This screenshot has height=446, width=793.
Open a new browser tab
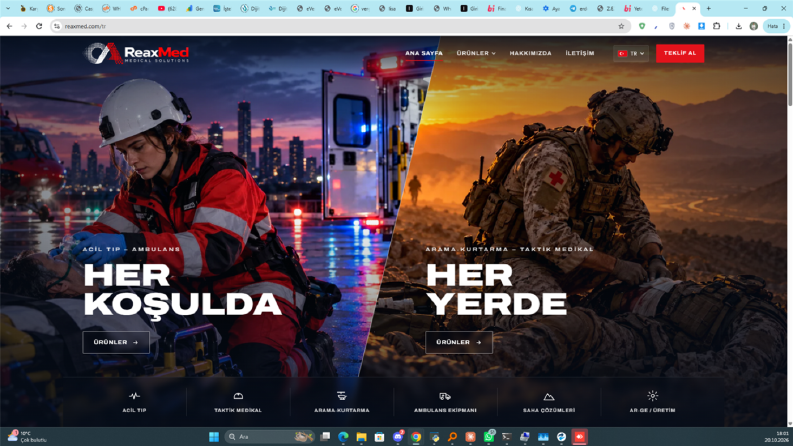click(x=709, y=9)
